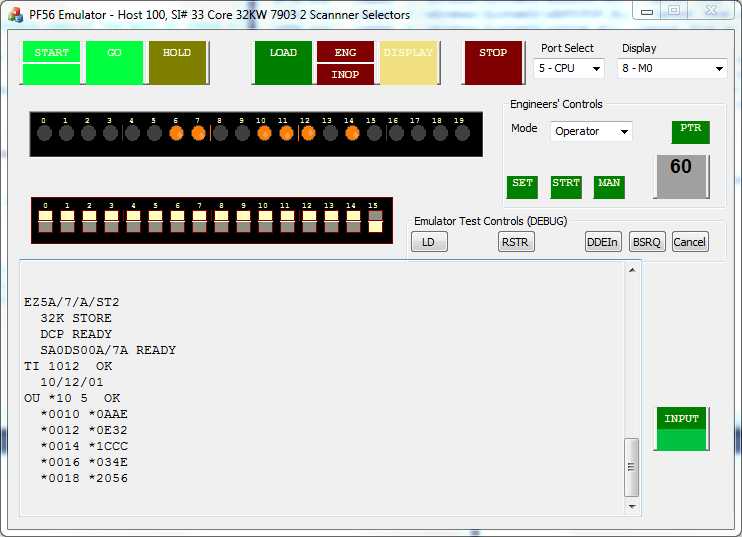Click the DDEIn debug button
742x537 pixels.
coord(603,242)
